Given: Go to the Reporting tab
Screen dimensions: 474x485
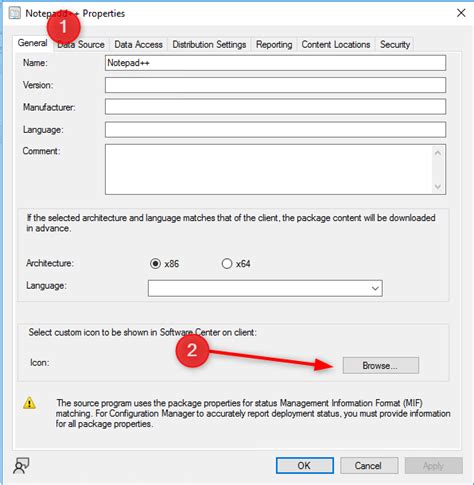Looking at the screenshot, I should coord(274,45).
